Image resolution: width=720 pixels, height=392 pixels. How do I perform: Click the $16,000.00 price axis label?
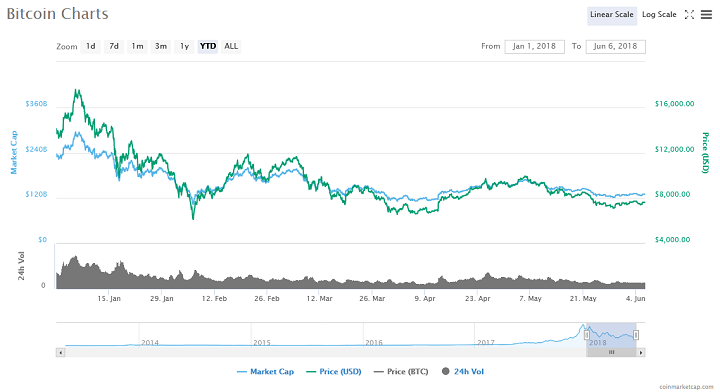coord(675,104)
